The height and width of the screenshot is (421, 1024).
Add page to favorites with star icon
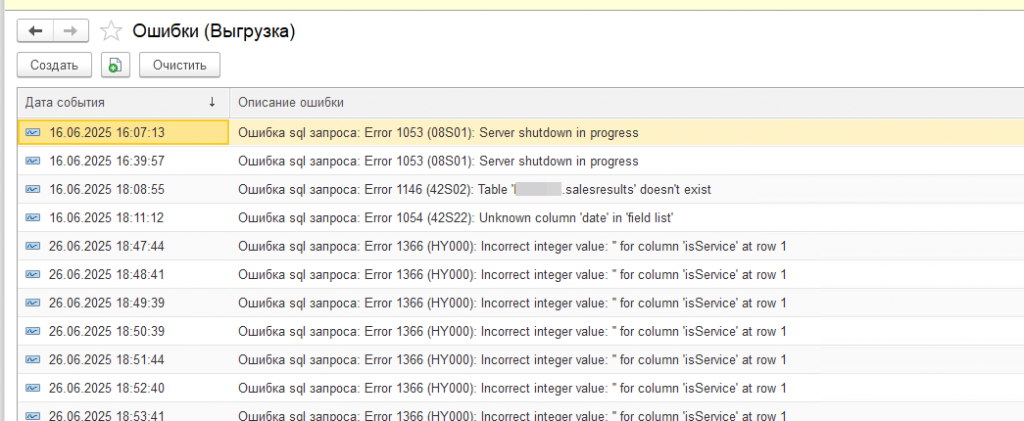click(x=111, y=32)
